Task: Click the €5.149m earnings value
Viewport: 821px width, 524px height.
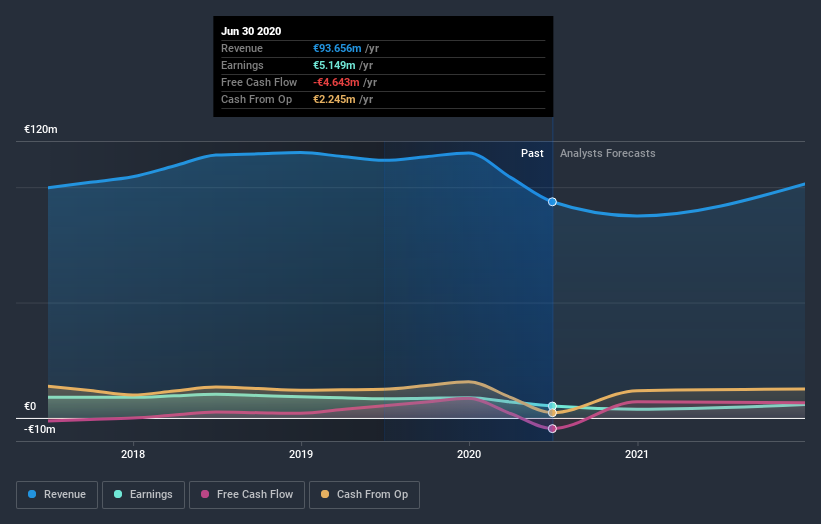Action: [334, 65]
